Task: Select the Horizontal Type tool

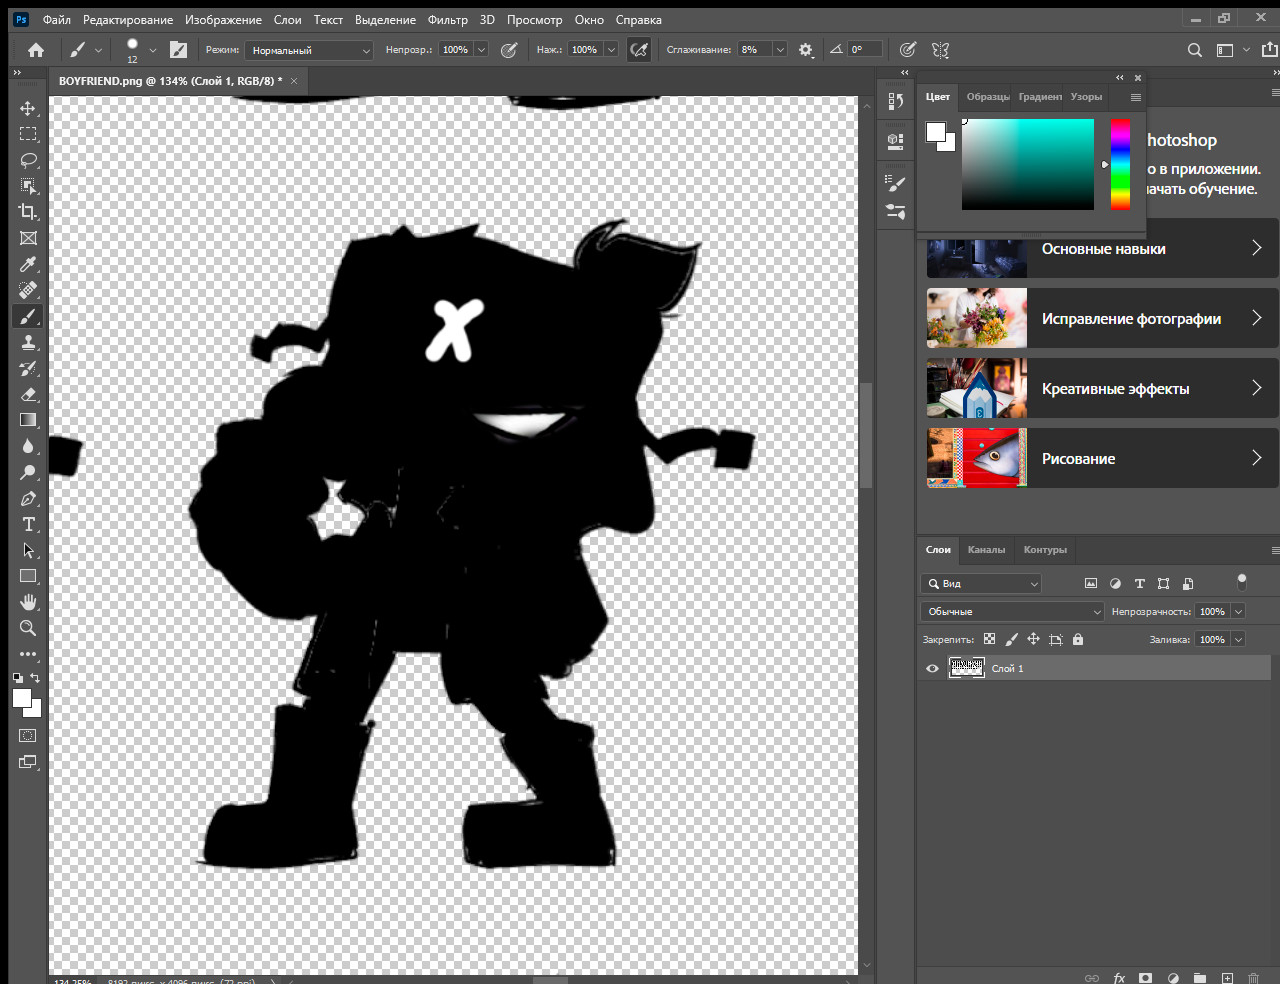Action: (28, 524)
